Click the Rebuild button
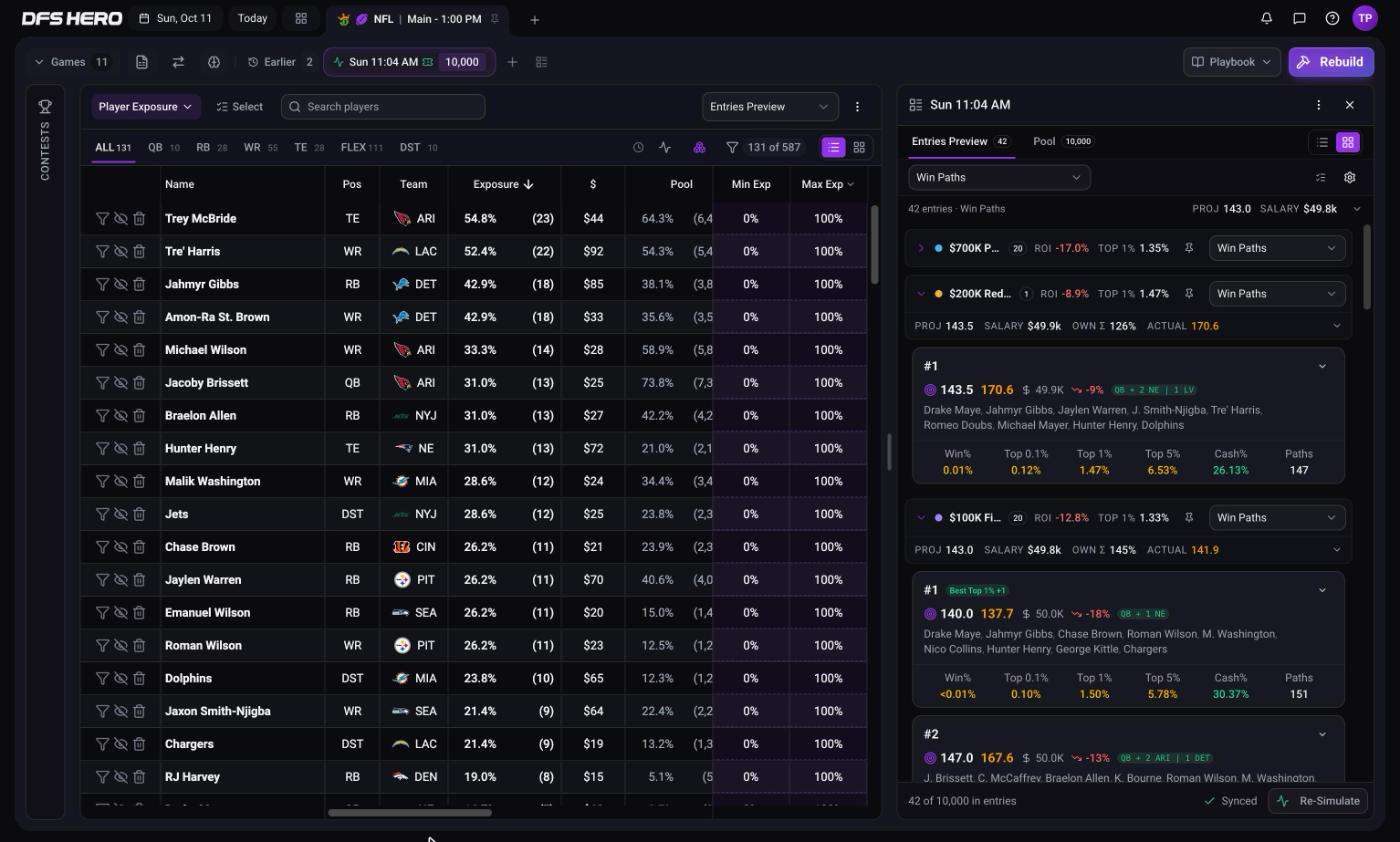Screen dimensions: 1400x842 click(1331, 62)
